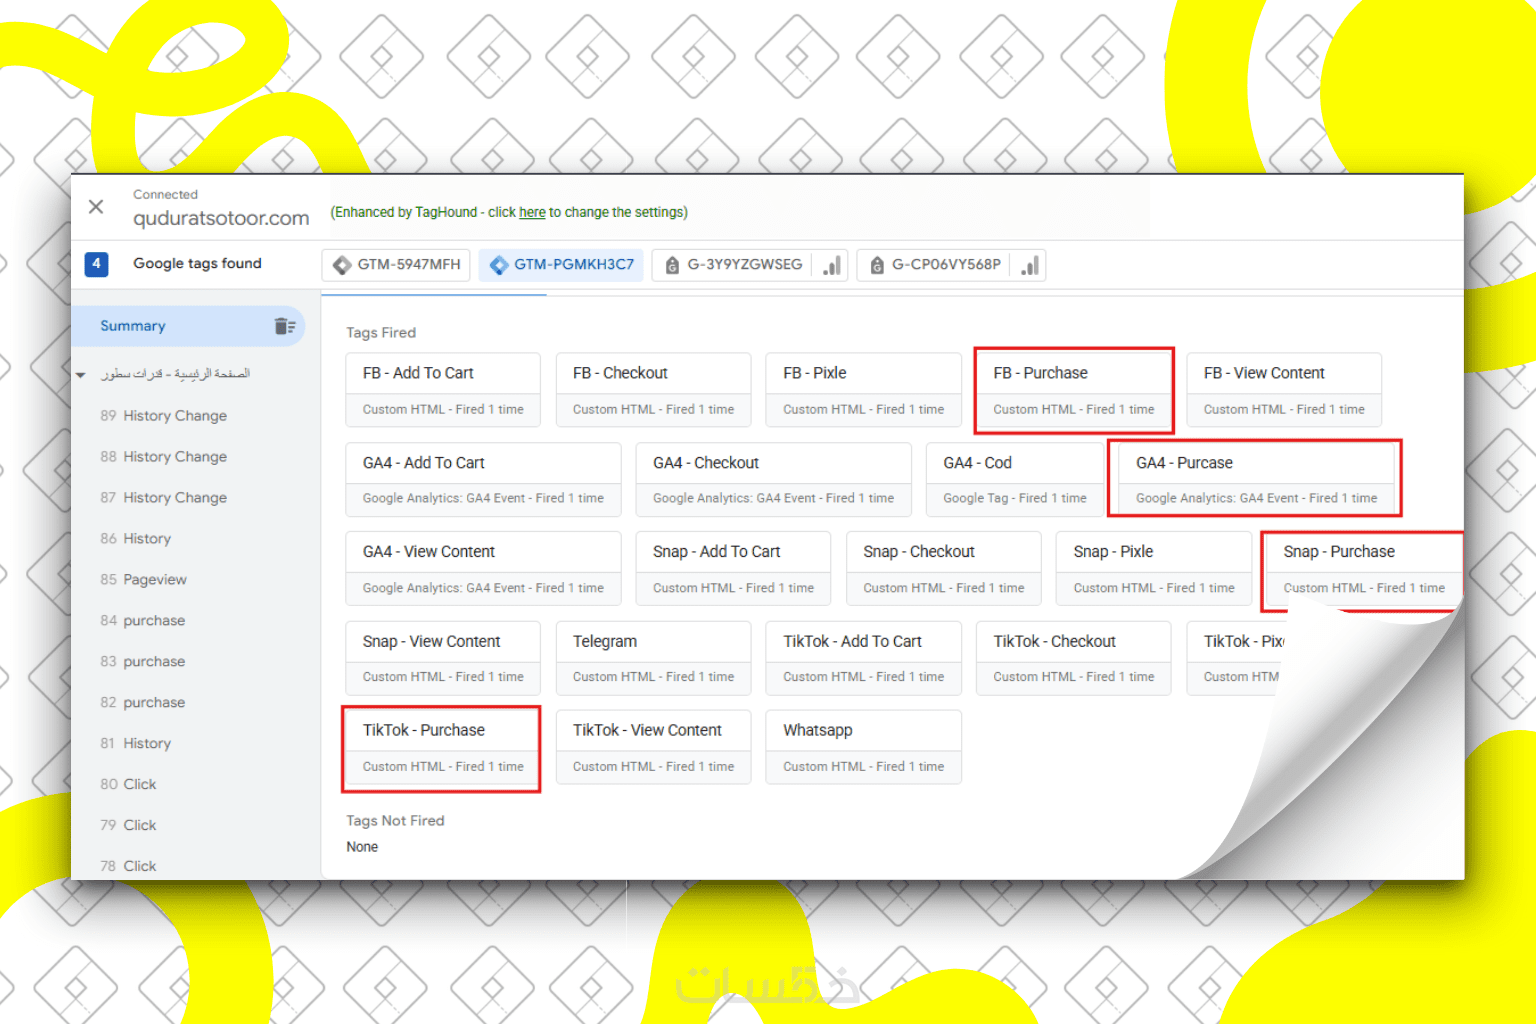The height and width of the screenshot is (1024, 1536).
Task: Select event 85 Pageview
Action: pyautogui.click(x=144, y=579)
